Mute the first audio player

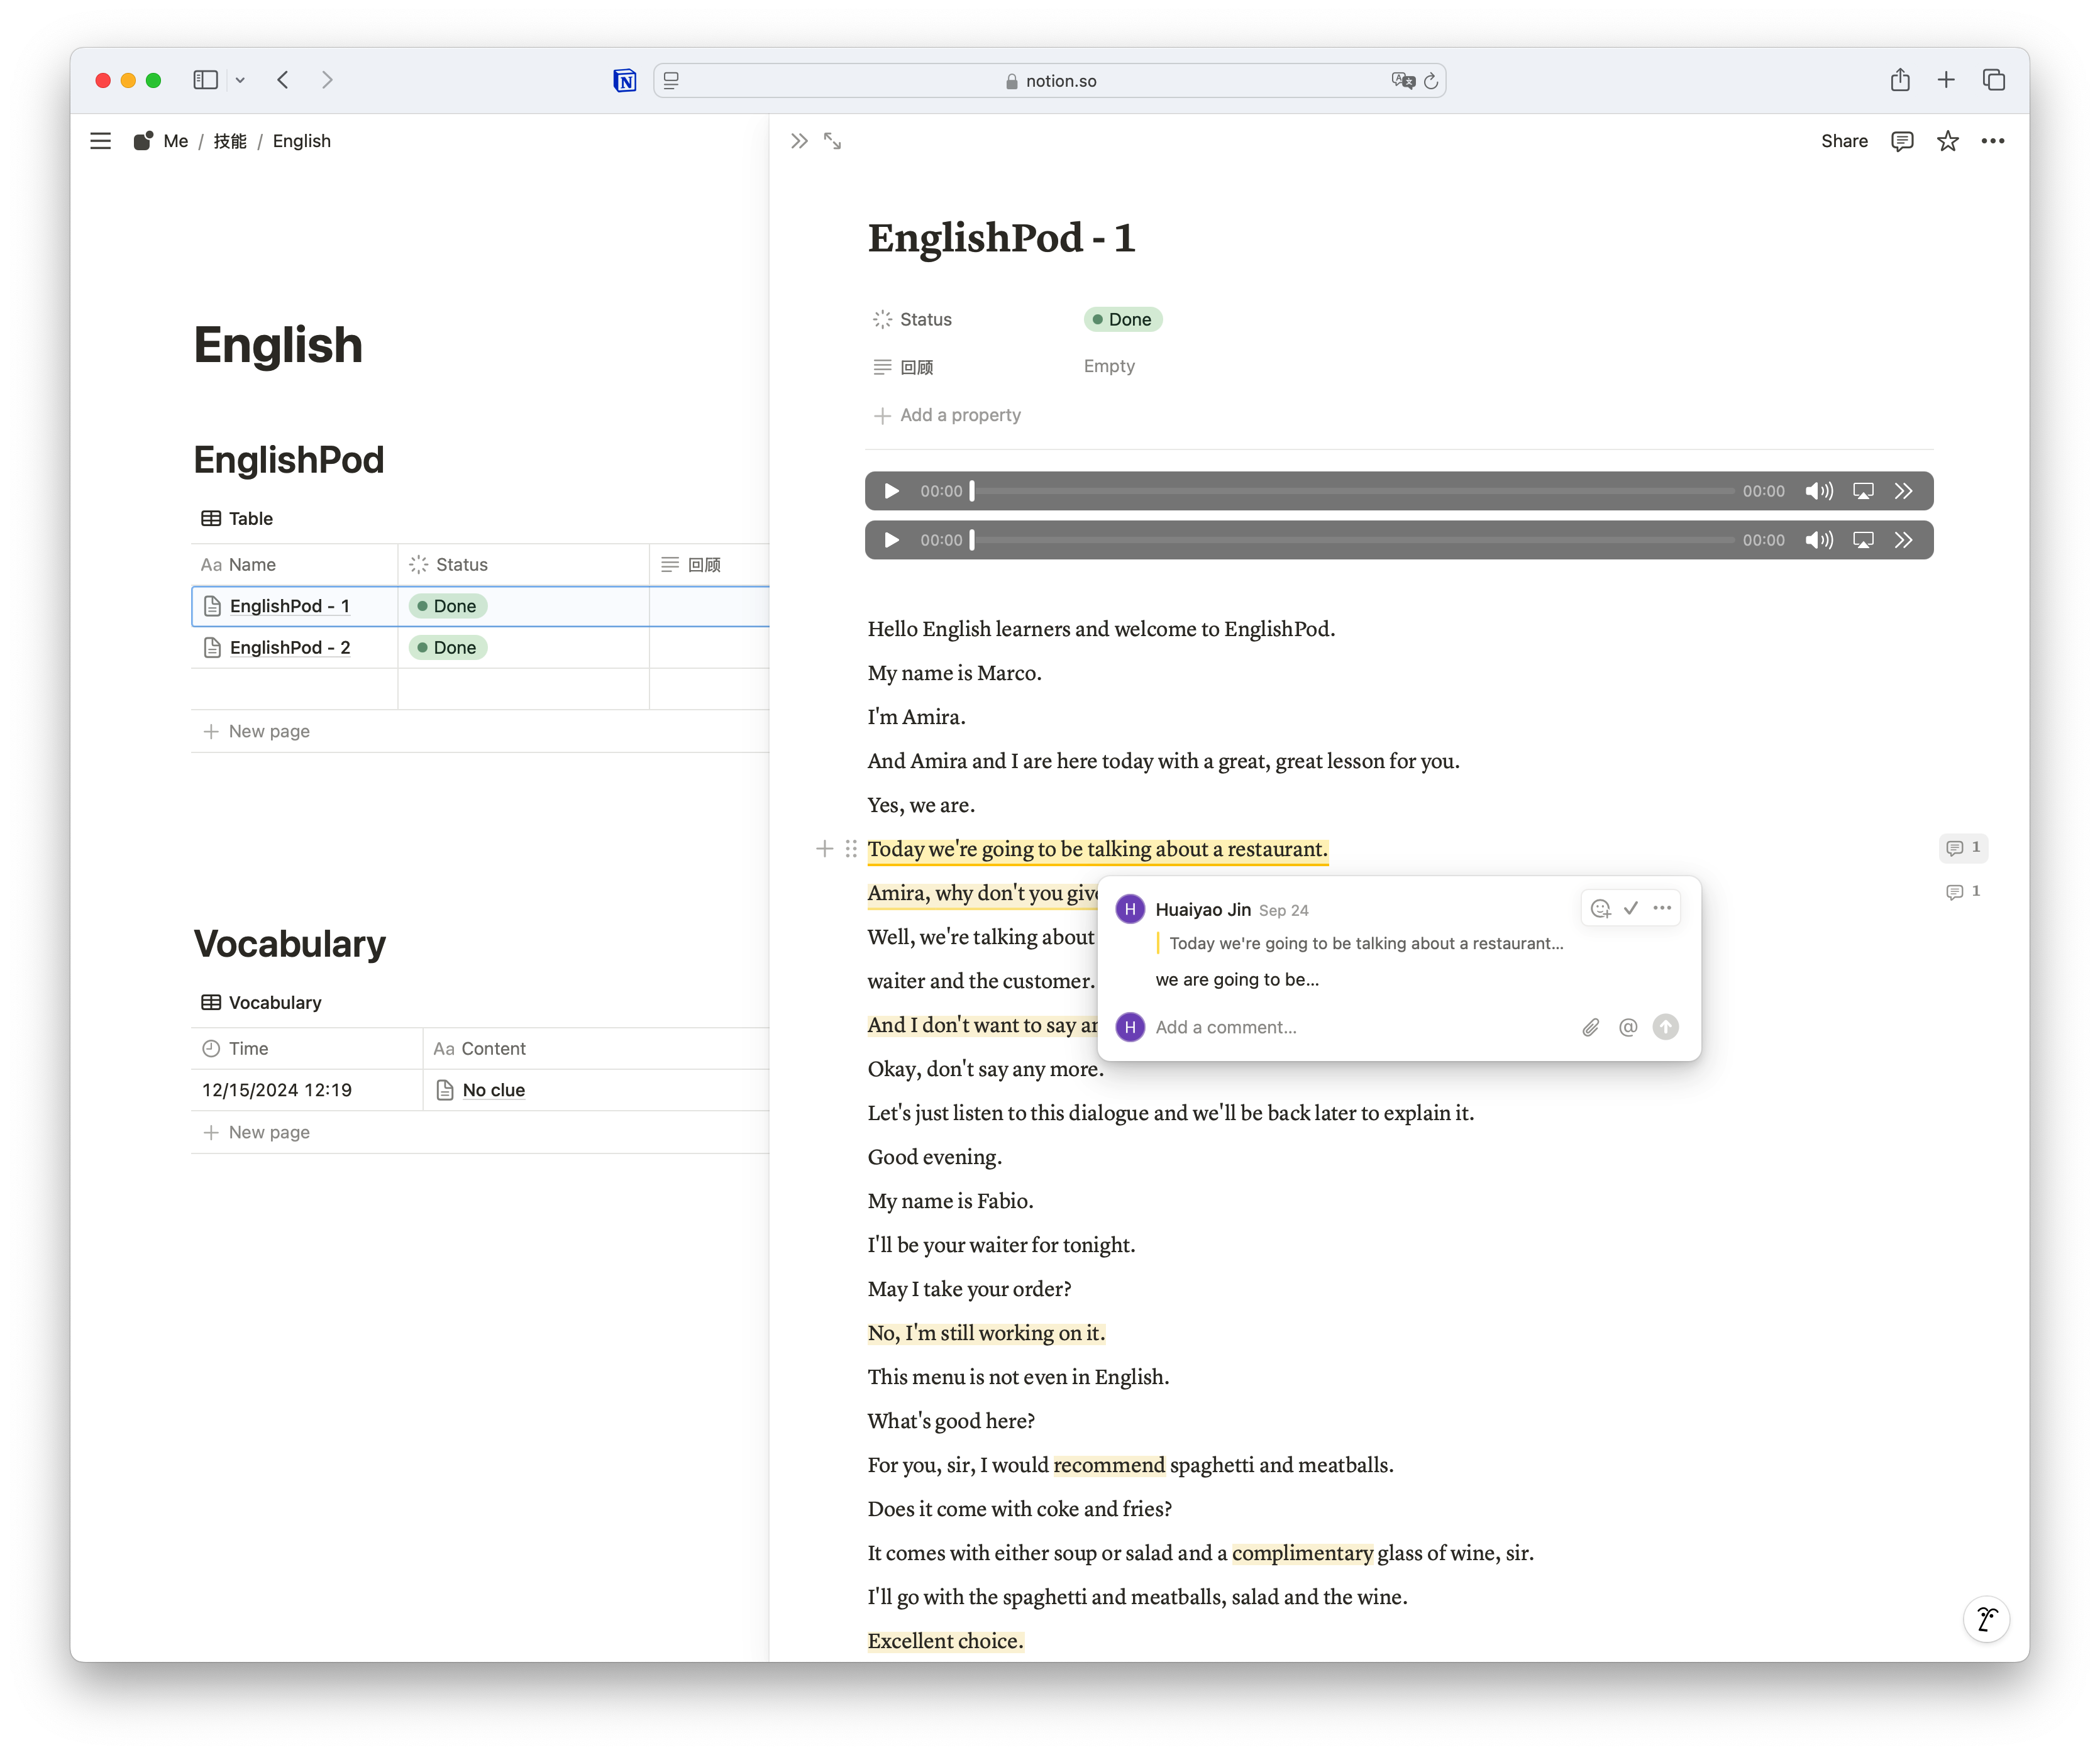pyautogui.click(x=1819, y=491)
